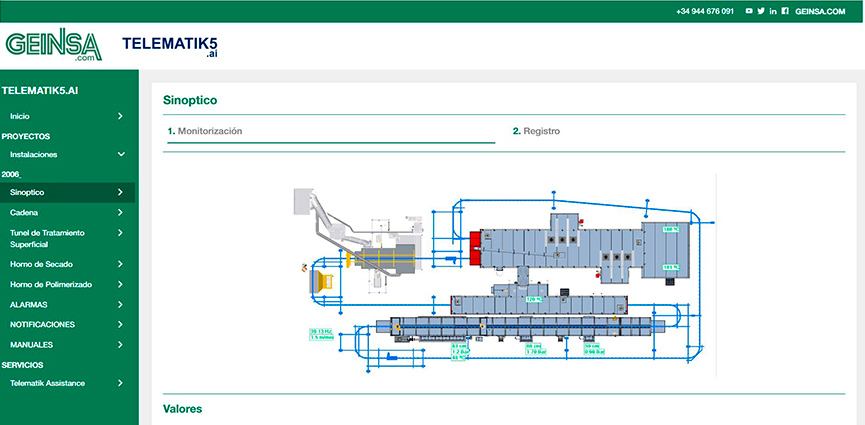Screen dimensions: 865x425
Task: Open the LinkedIn icon in header
Action: coord(773,11)
